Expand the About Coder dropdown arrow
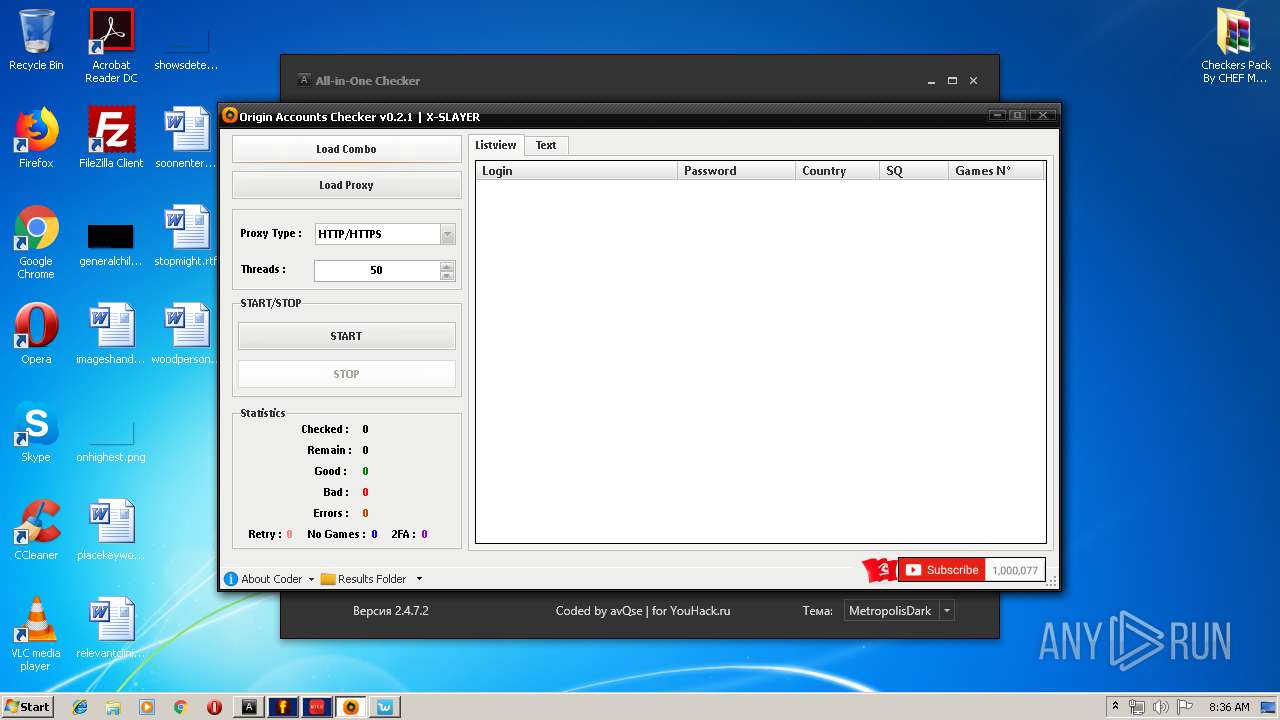 point(311,579)
